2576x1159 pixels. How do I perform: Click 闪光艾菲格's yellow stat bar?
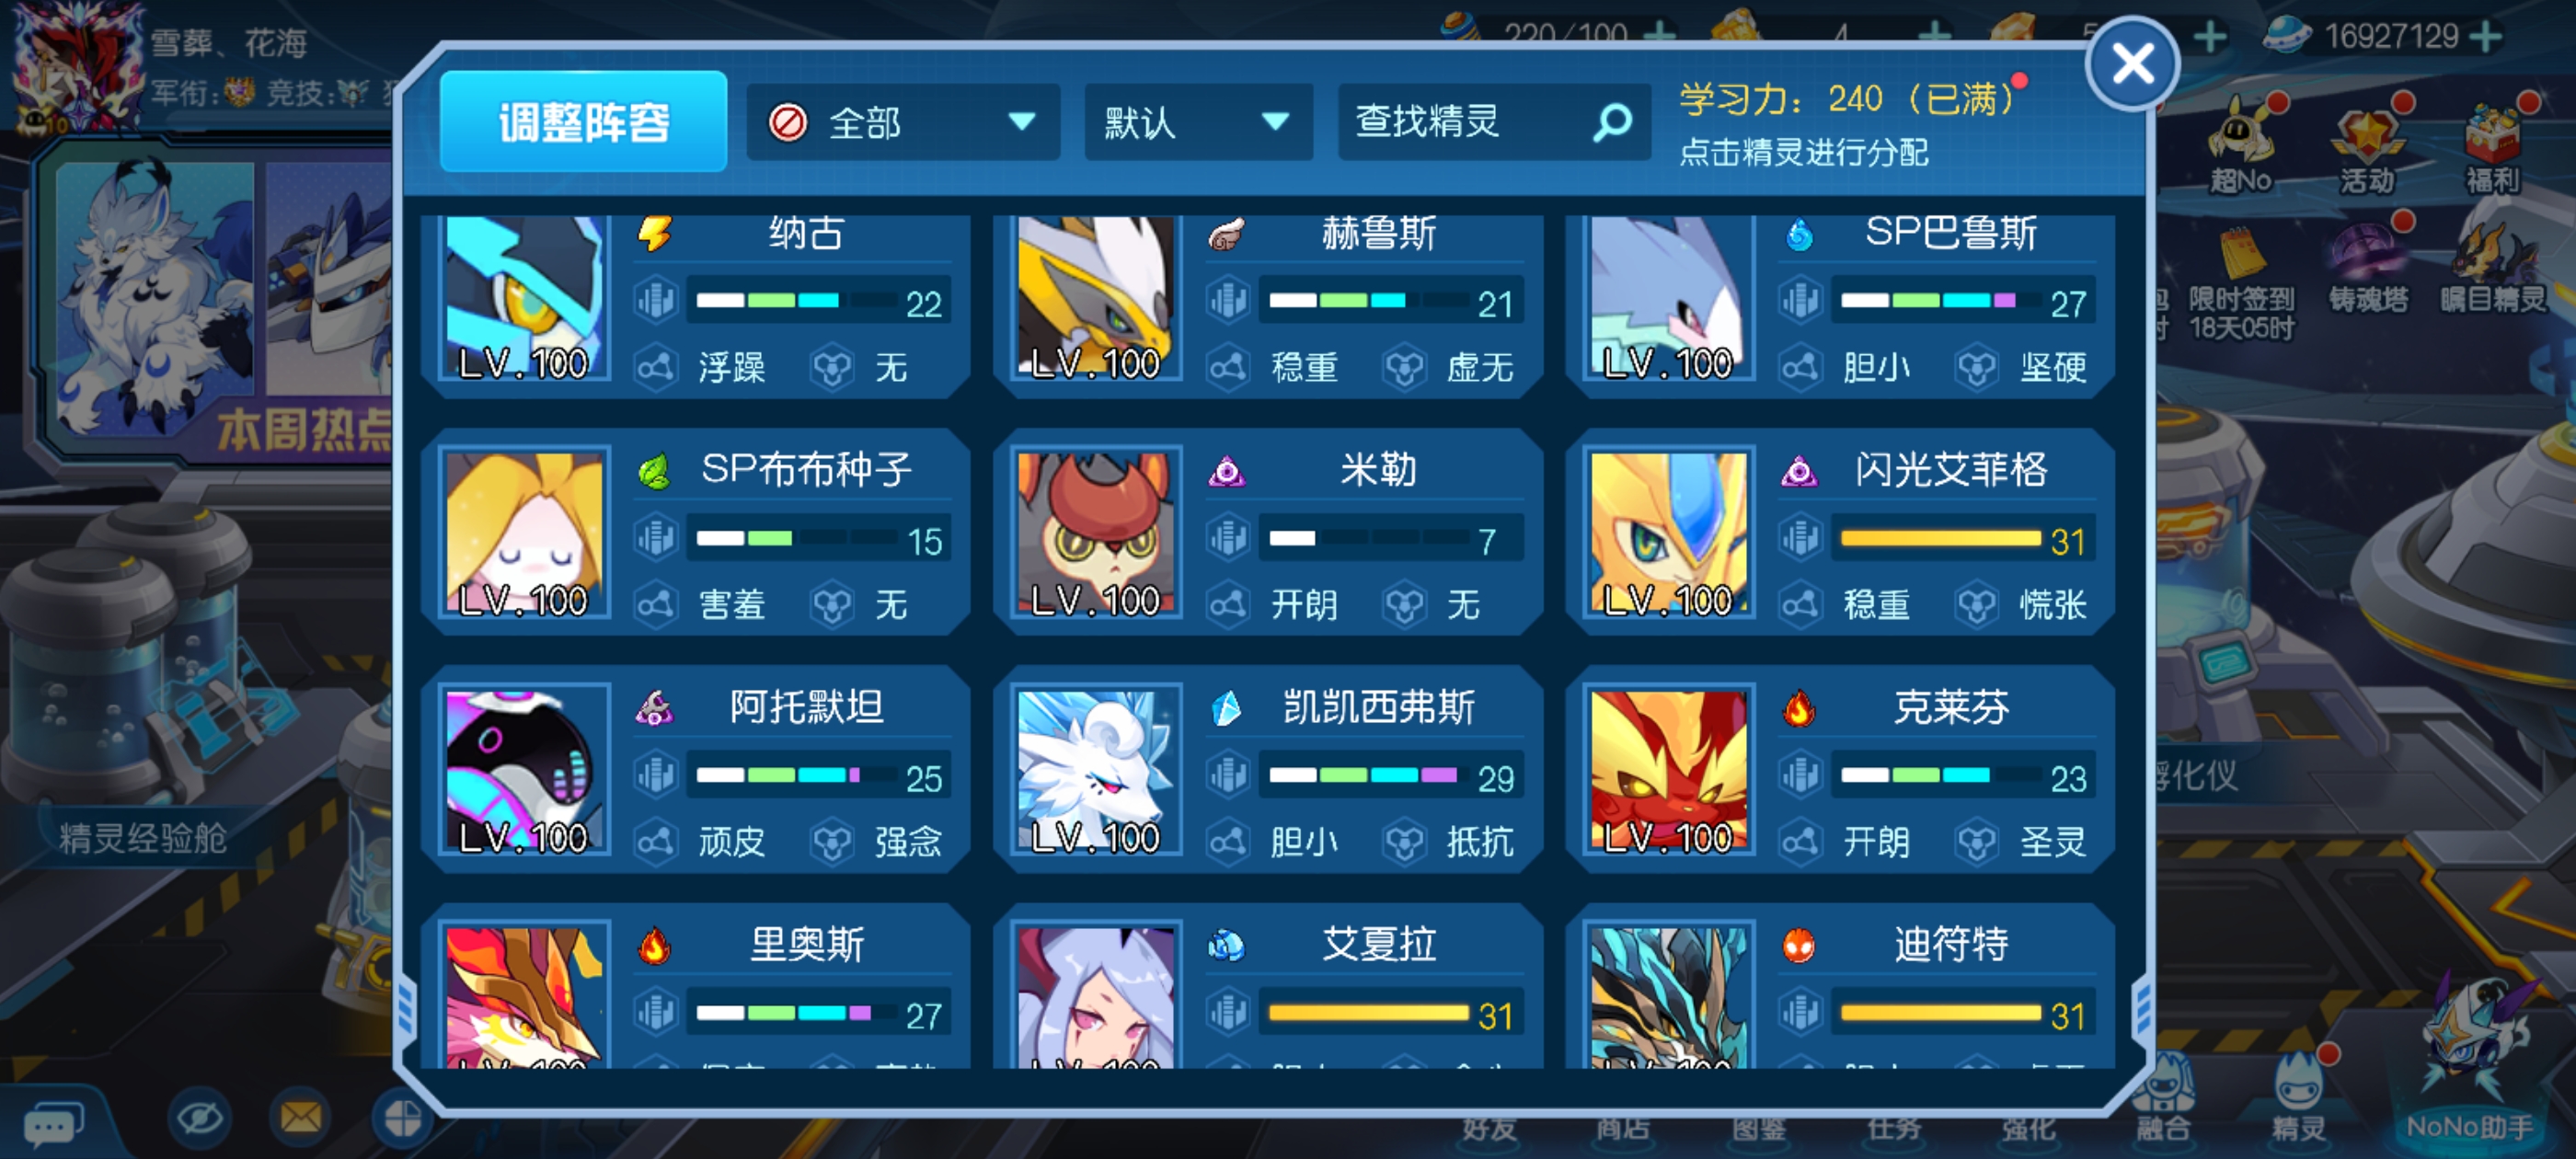(1940, 539)
